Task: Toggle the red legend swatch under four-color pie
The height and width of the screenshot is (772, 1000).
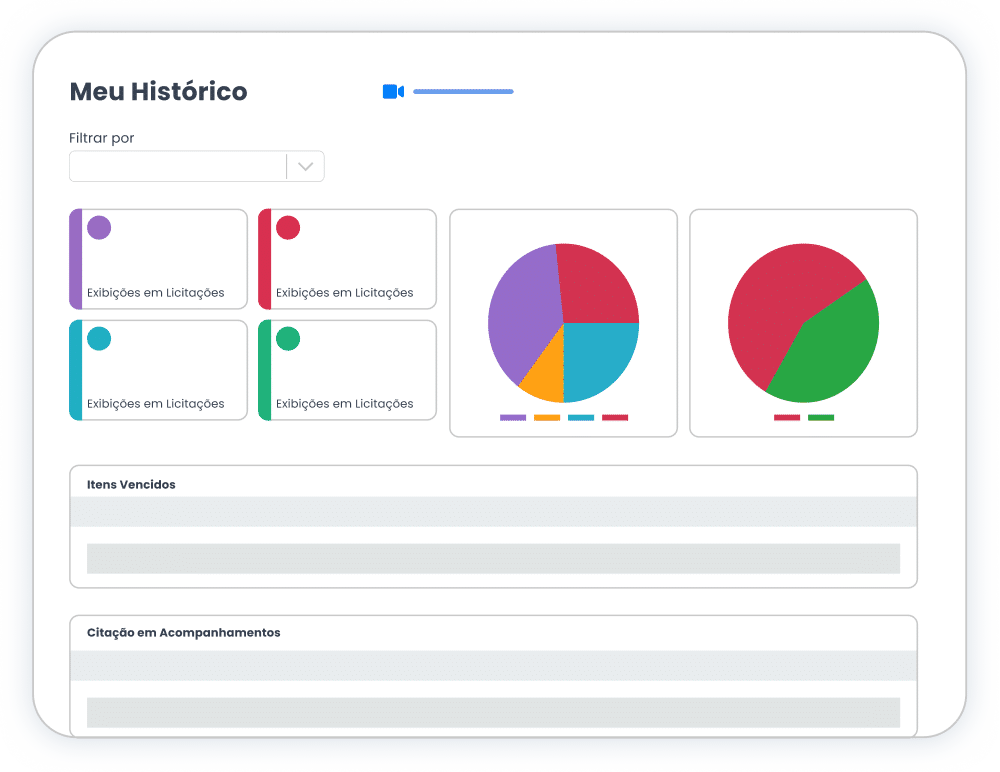Action: [615, 417]
